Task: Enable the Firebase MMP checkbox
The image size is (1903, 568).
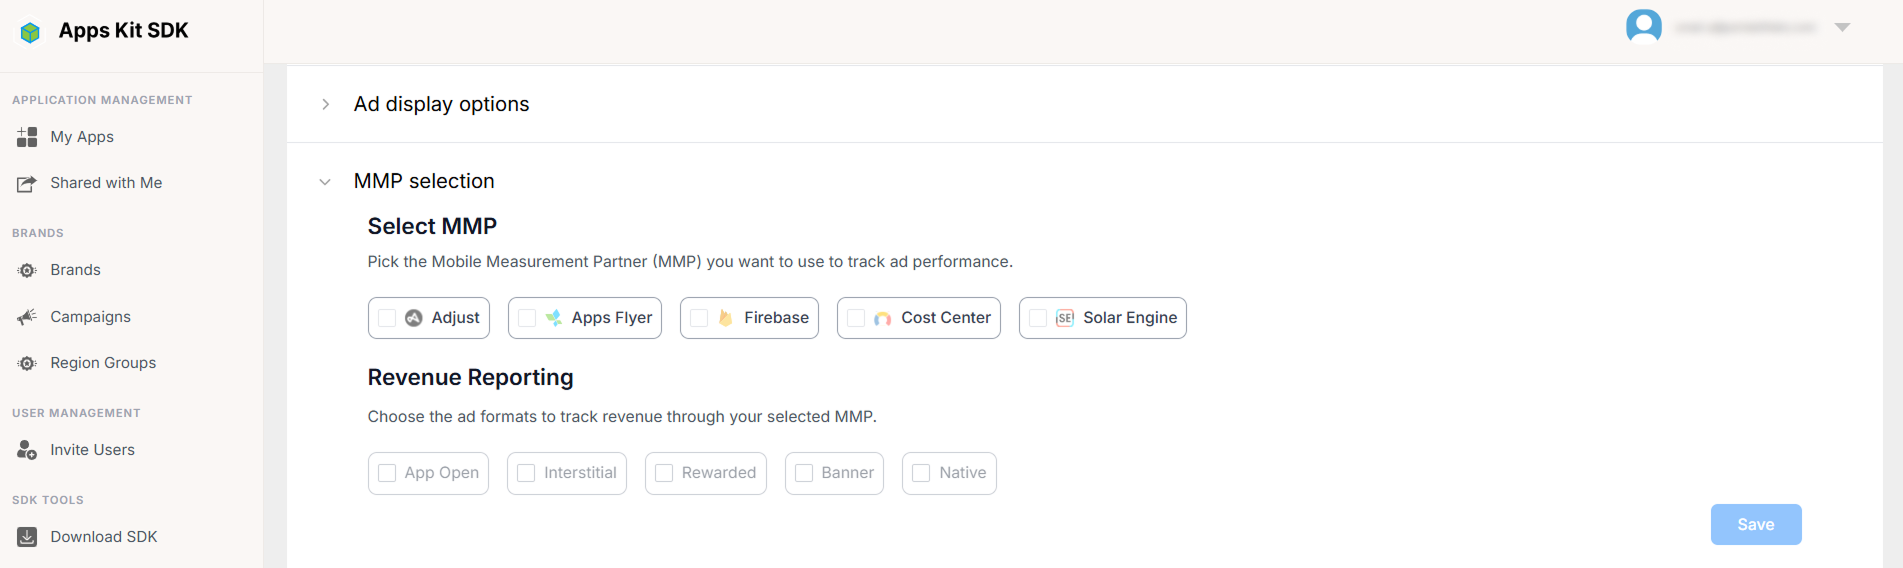Action: pos(699,318)
